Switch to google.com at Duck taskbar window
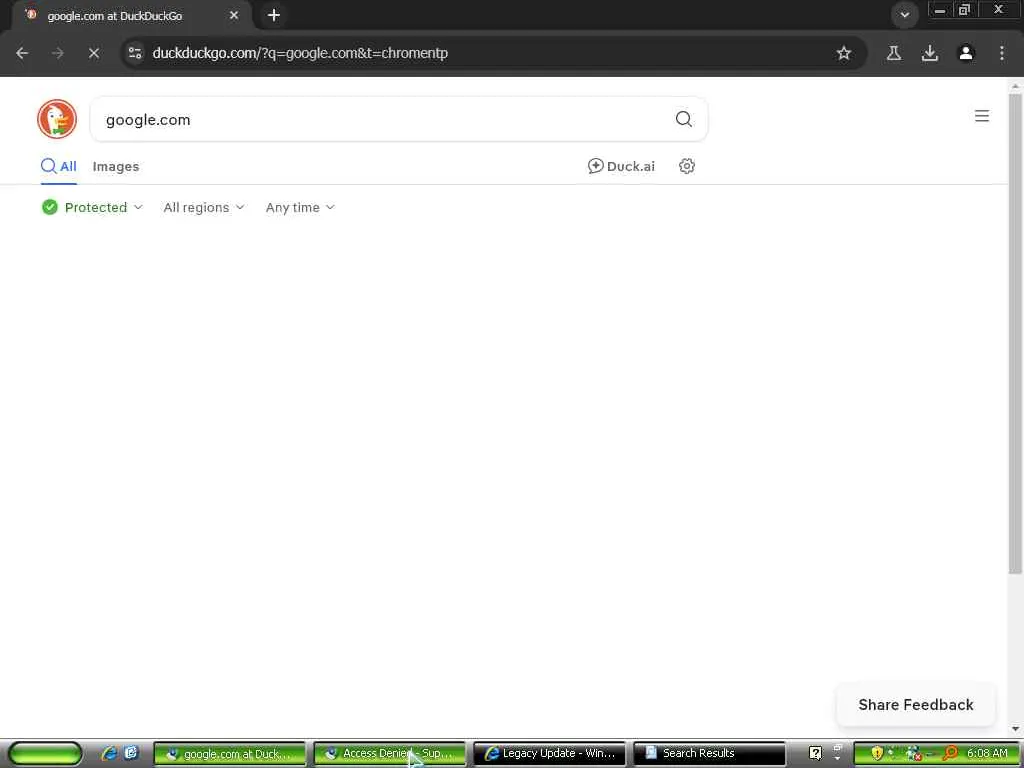 [229, 754]
